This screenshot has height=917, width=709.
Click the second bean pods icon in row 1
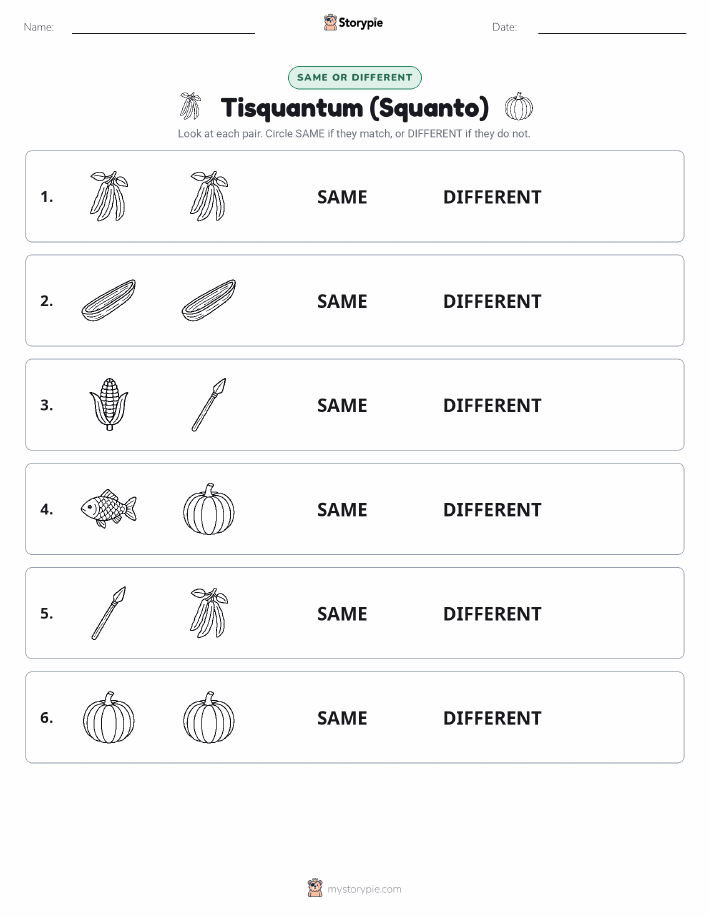pos(209,196)
